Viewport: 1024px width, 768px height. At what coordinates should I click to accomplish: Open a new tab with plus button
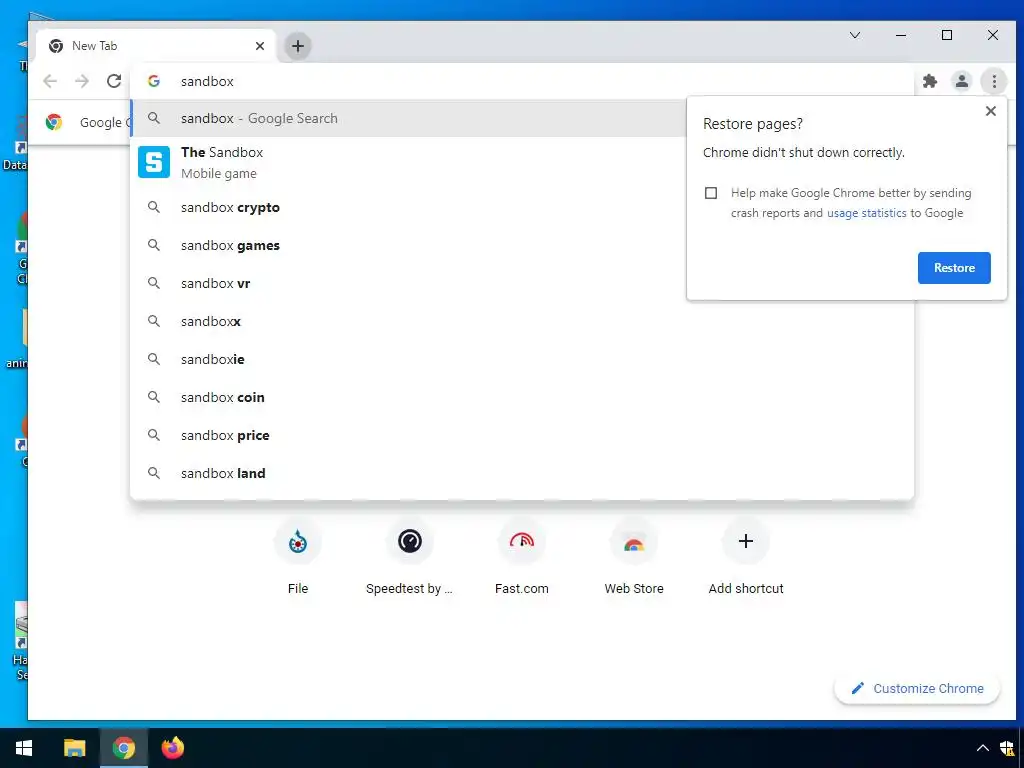[298, 46]
